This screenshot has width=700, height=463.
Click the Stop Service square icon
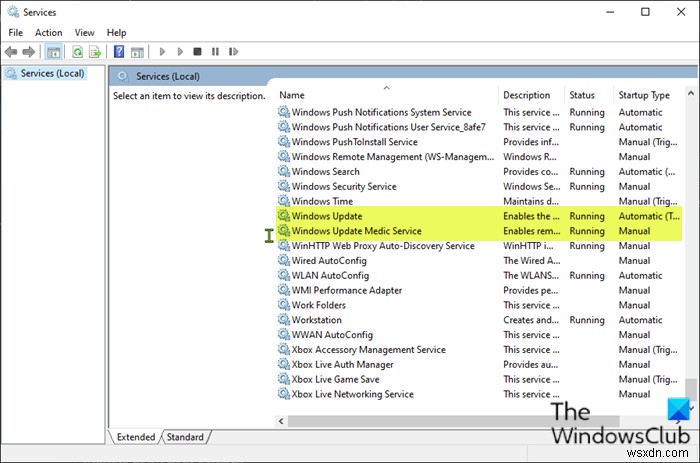click(197, 52)
